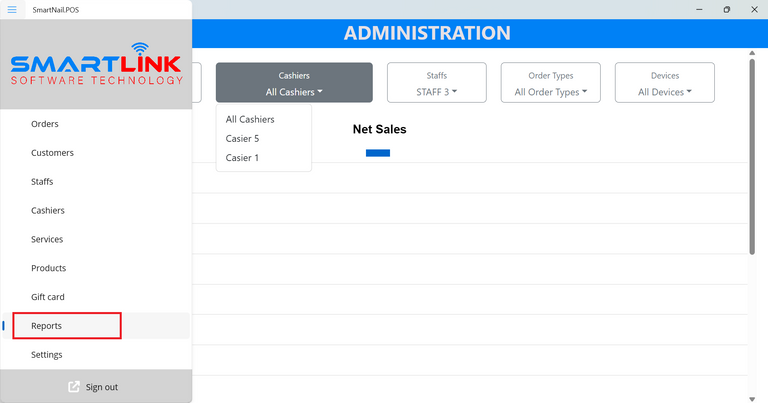Screen dimensions: 768x403
Task: Go to Customers in the sidebar
Action: pos(52,153)
